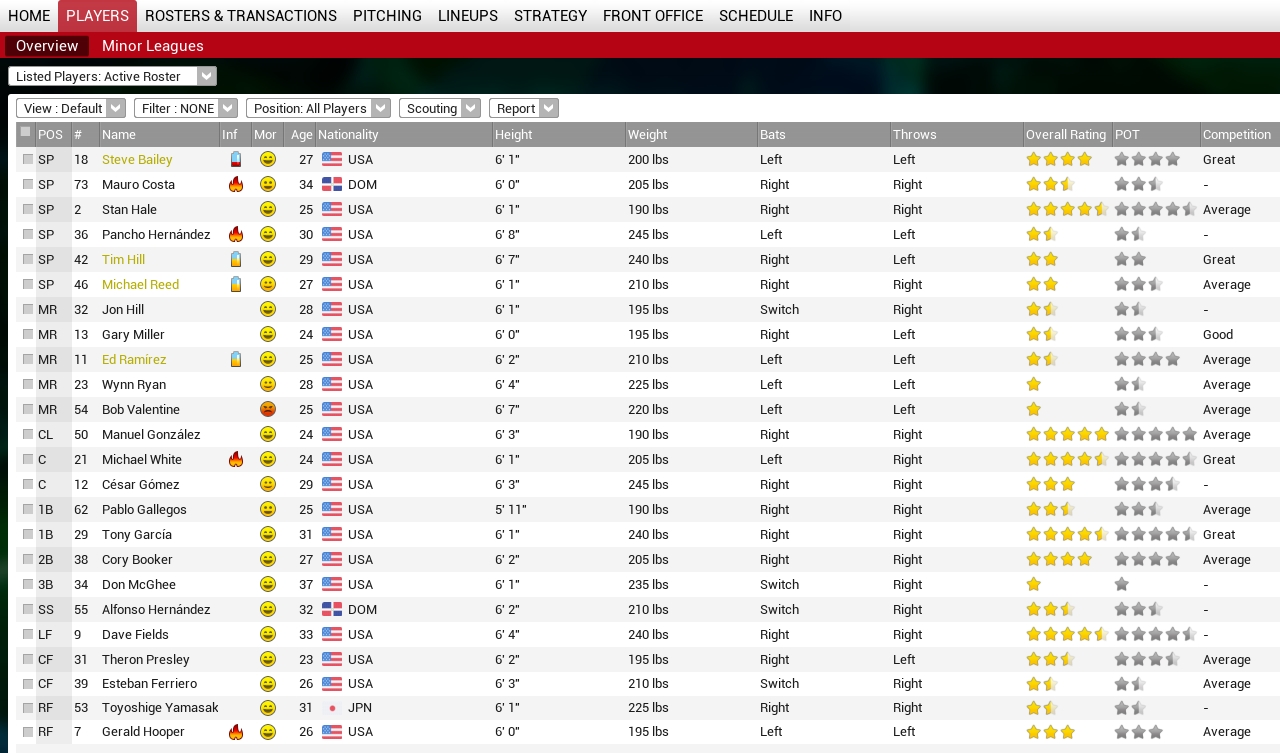
Task: Sort by the Throws column header
Action: click(x=956, y=134)
